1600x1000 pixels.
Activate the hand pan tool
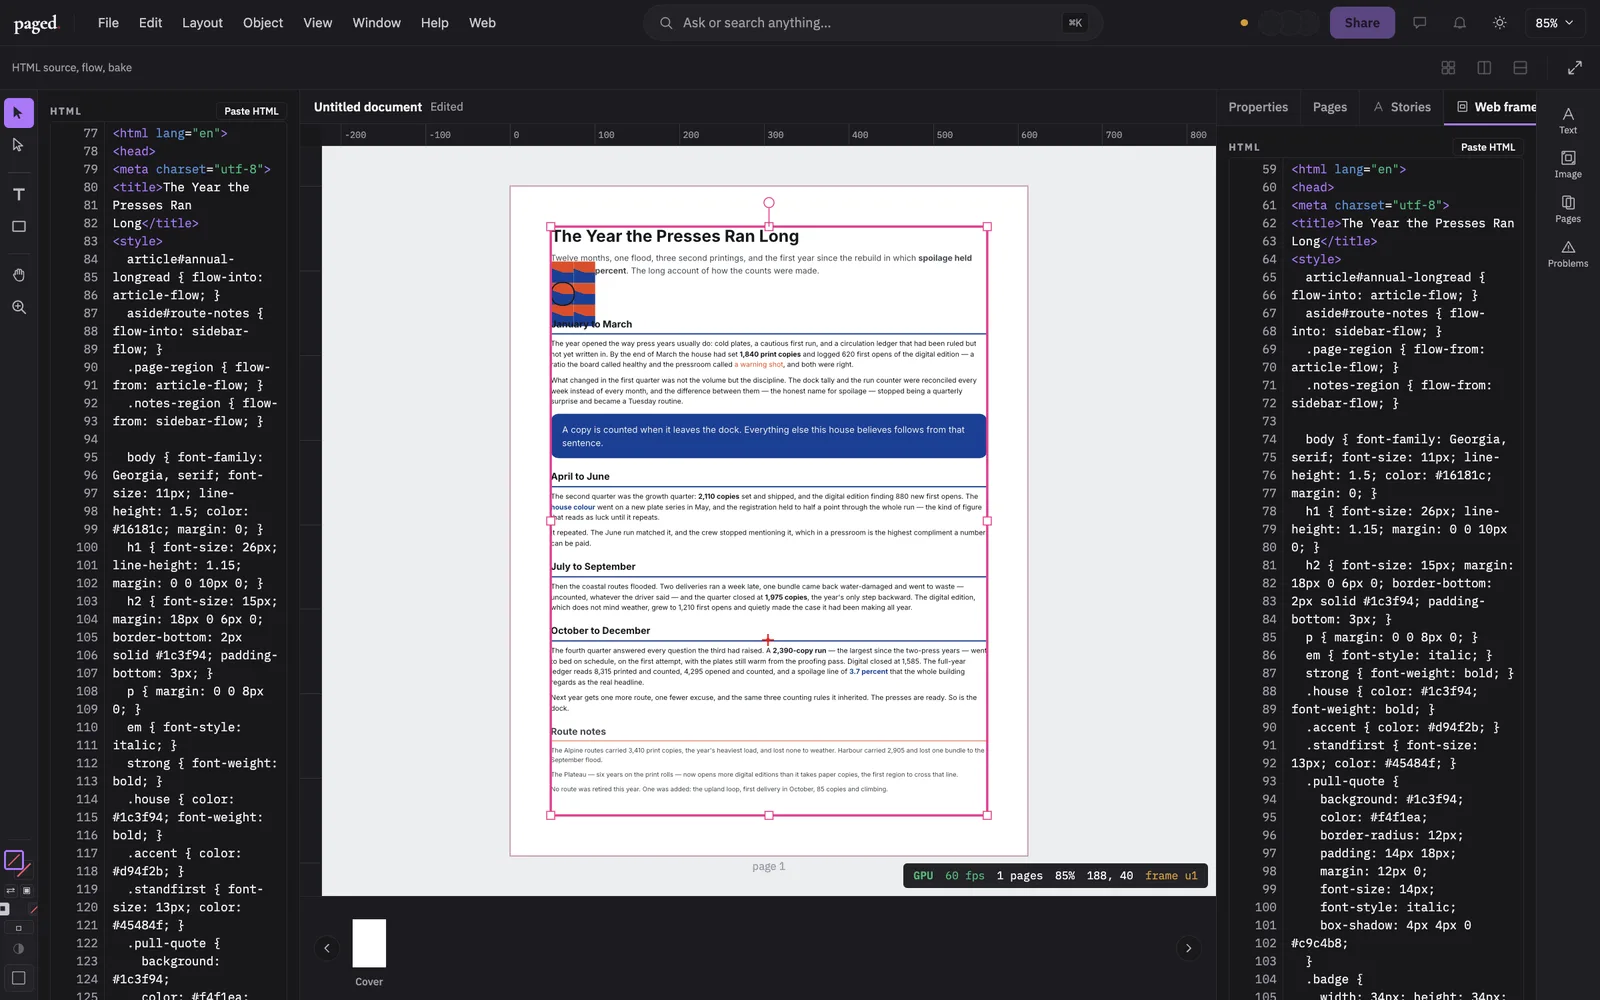click(18, 275)
